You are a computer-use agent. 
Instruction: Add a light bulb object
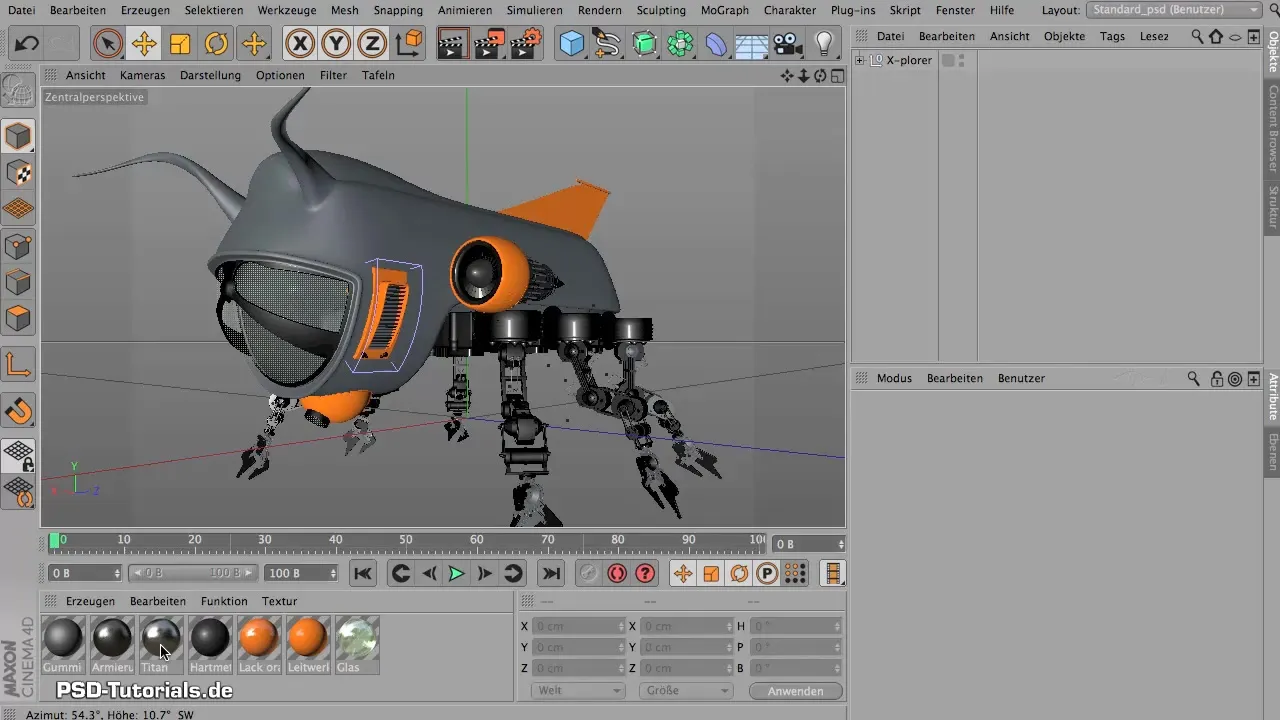tap(824, 44)
